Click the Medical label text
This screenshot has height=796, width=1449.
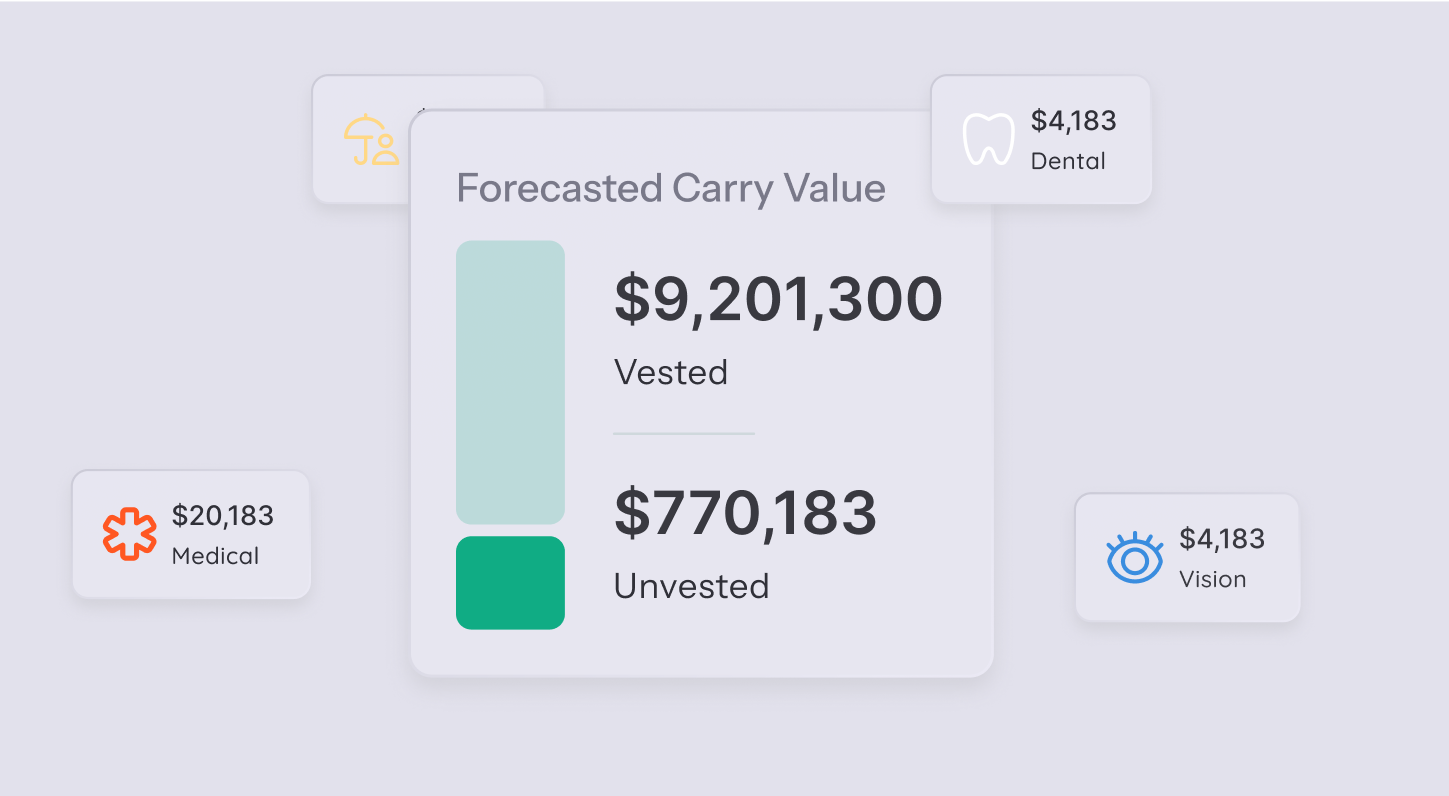pos(215,556)
